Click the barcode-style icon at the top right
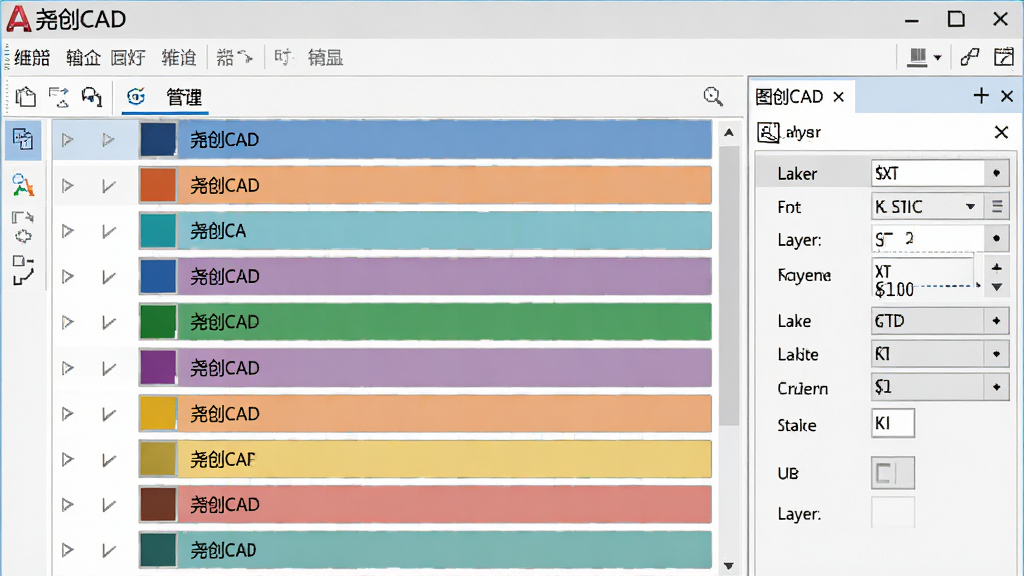Viewport: 1024px width, 576px height. click(918, 57)
